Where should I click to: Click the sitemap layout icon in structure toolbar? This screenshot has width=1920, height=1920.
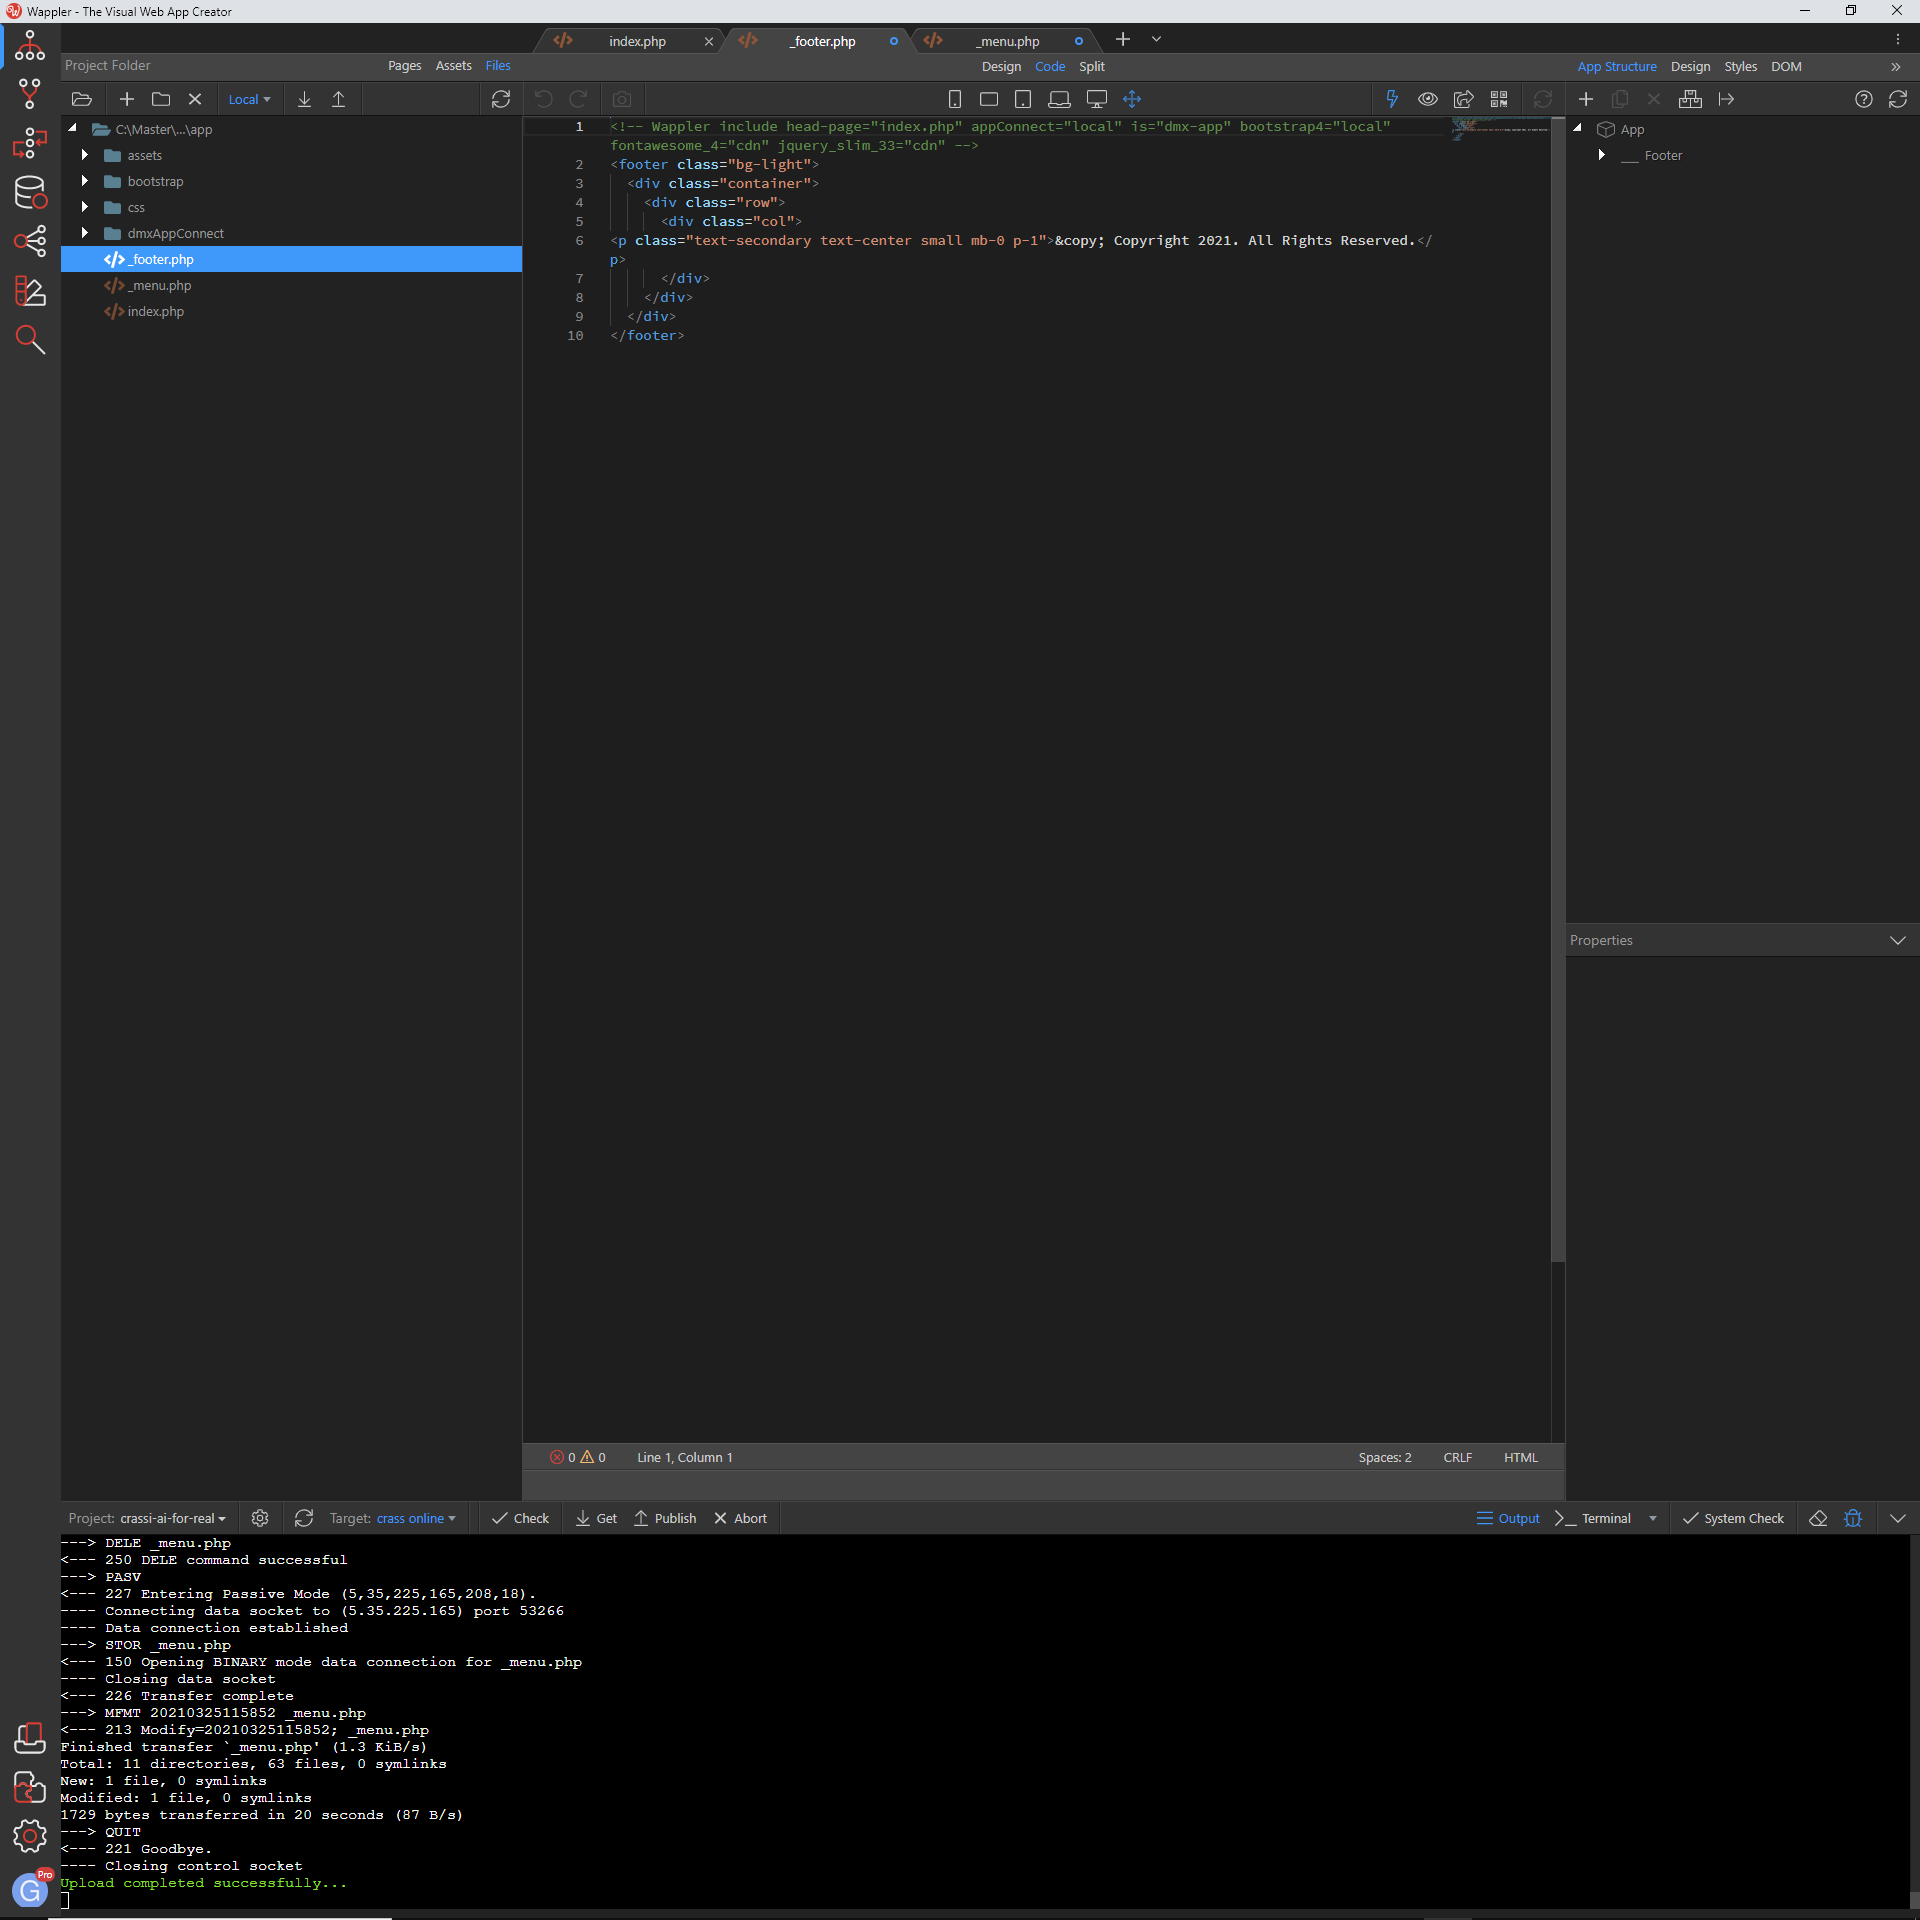pos(1690,99)
